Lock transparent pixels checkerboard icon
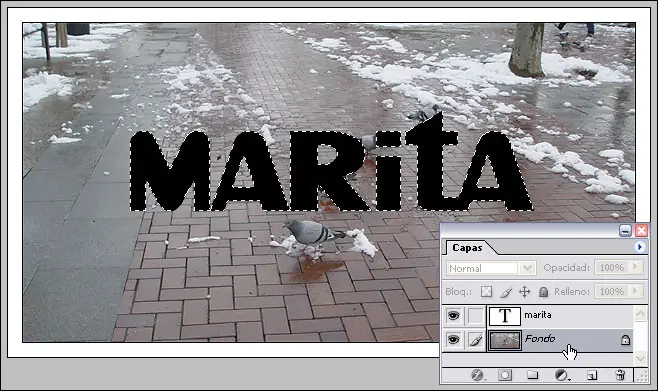The image size is (658, 391). click(x=486, y=292)
